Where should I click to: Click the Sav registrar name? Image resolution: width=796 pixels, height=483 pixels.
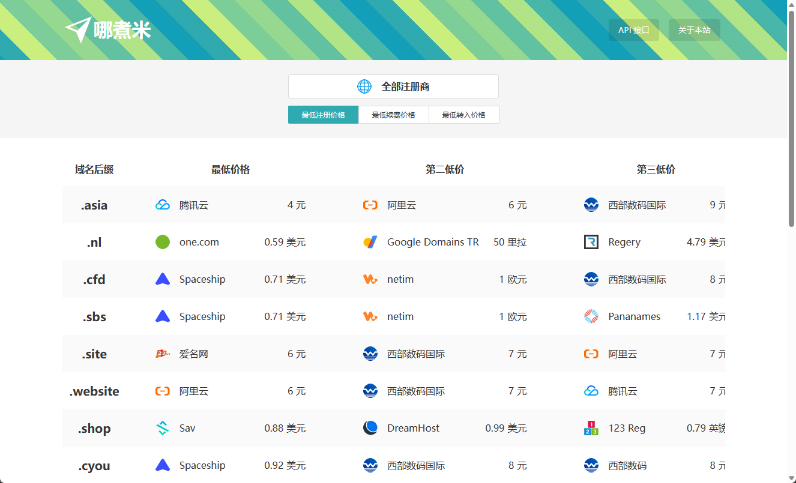187,428
